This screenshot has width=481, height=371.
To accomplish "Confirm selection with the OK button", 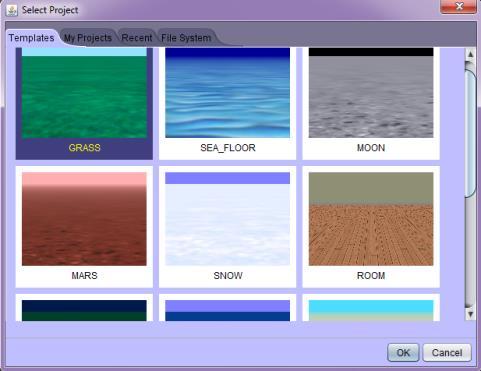I will (403, 353).
